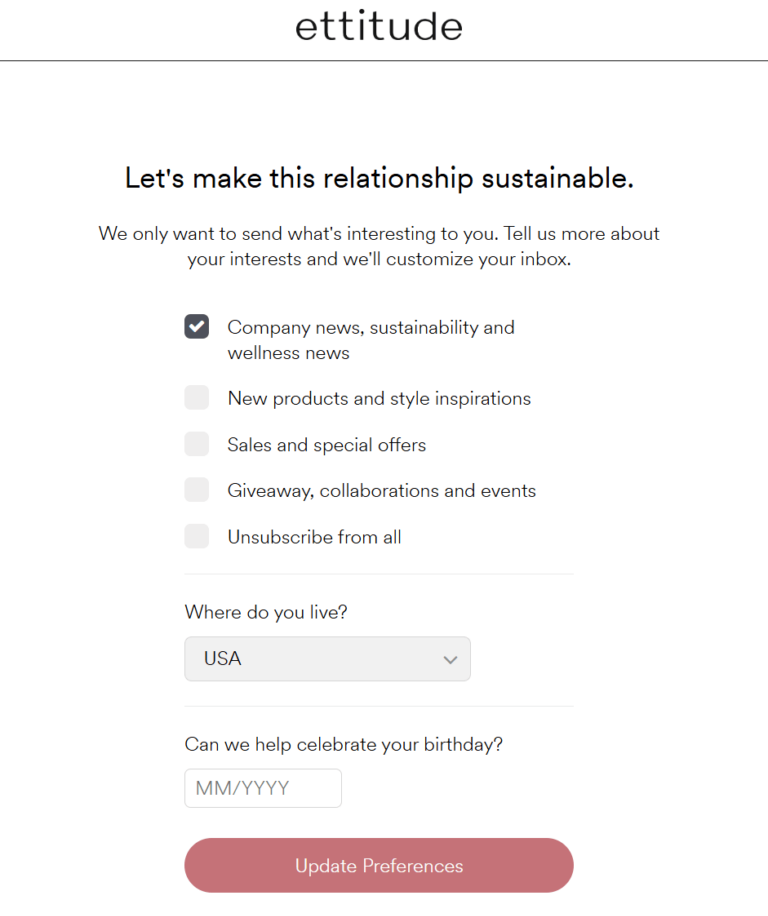Click the 'New products and style inspirations' label text
This screenshot has width=768, height=916.
tap(379, 398)
